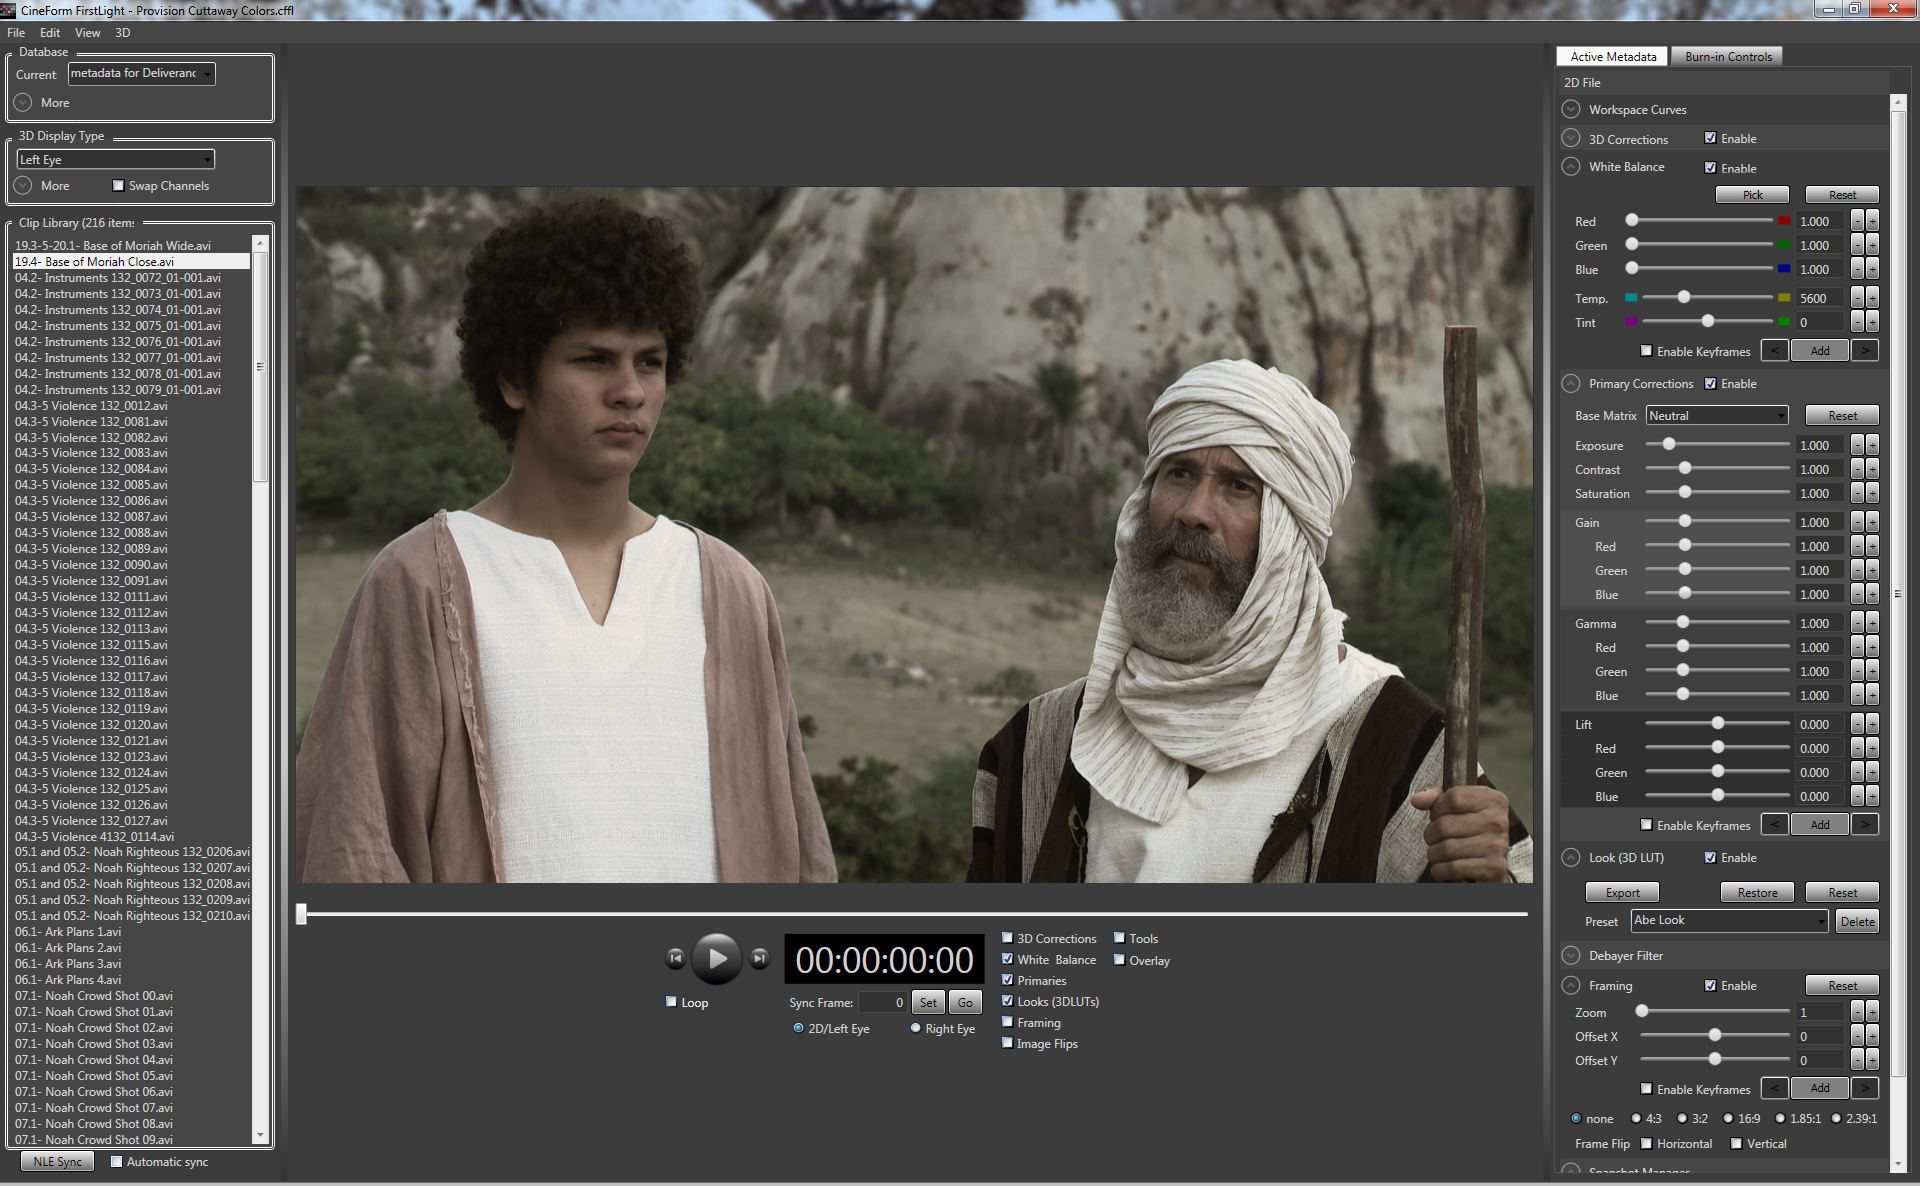Viewport: 1920px width, 1186px height.
Task: Collapse the White Balance section
Action: pos(1571,167)
